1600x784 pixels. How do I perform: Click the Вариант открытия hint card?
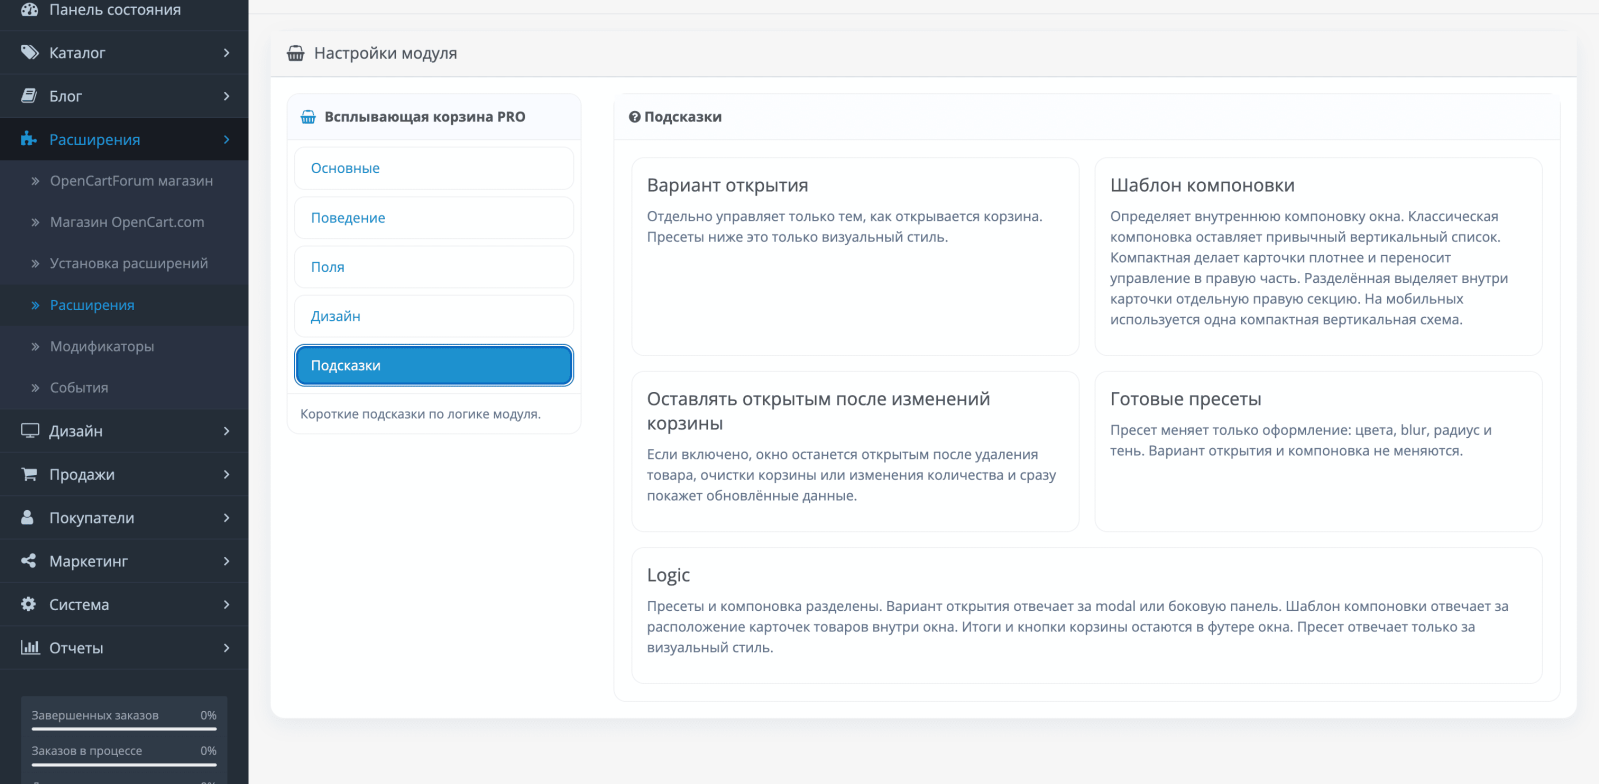tap(855, 256)
